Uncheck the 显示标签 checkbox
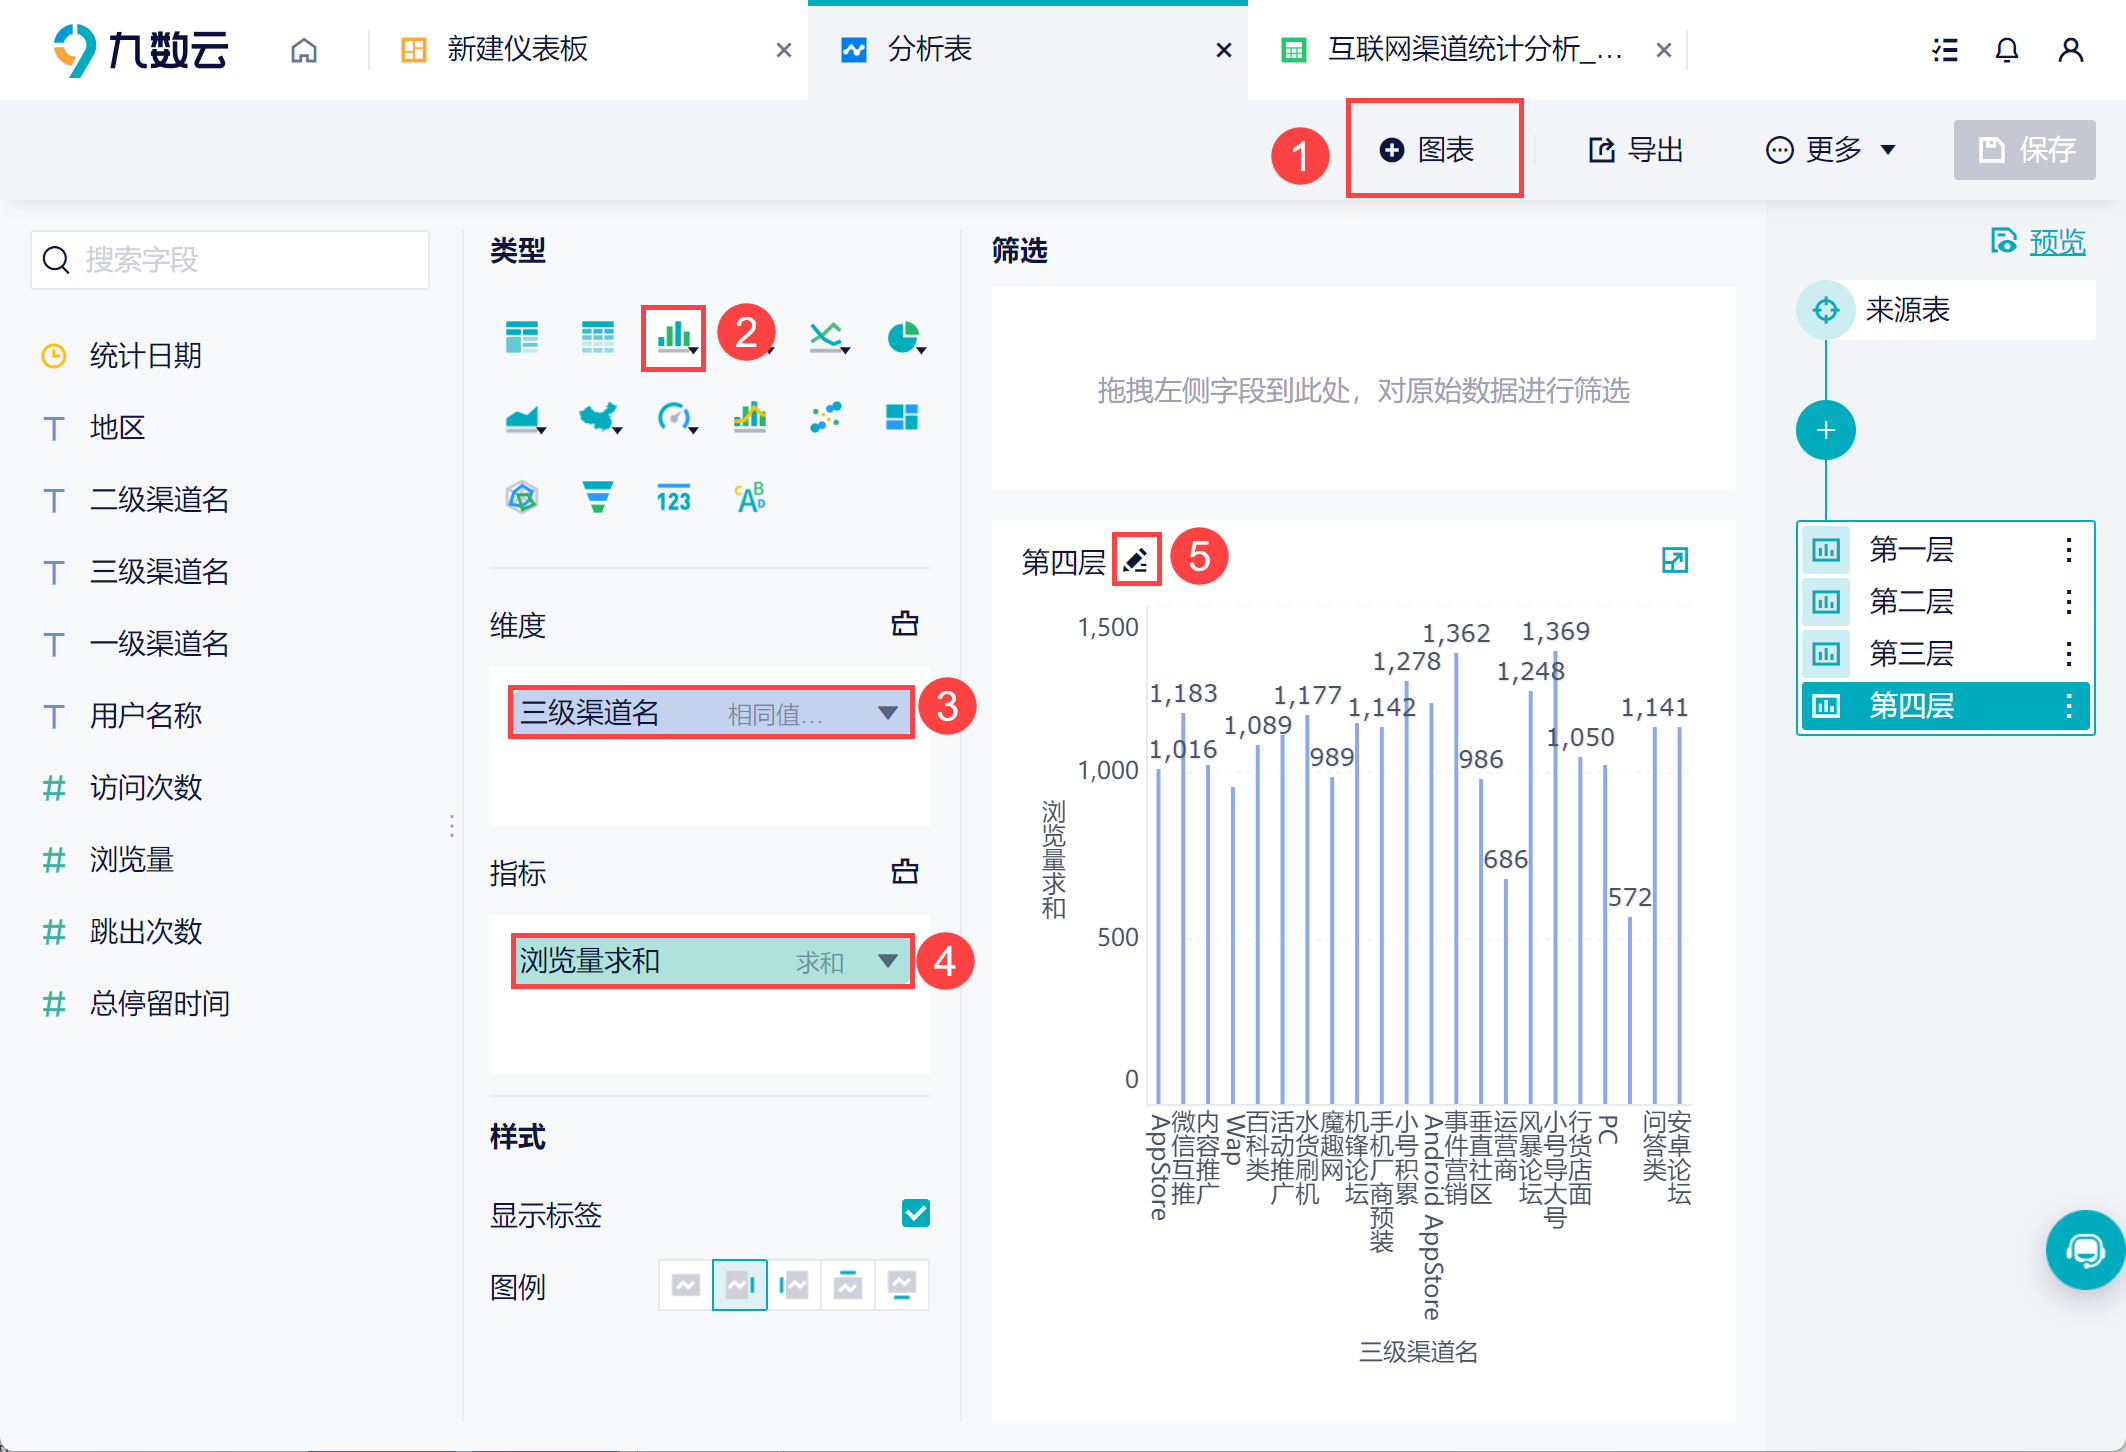Image resolution: width=2126 pixels, height=1452 pixels. [915, 1213]
